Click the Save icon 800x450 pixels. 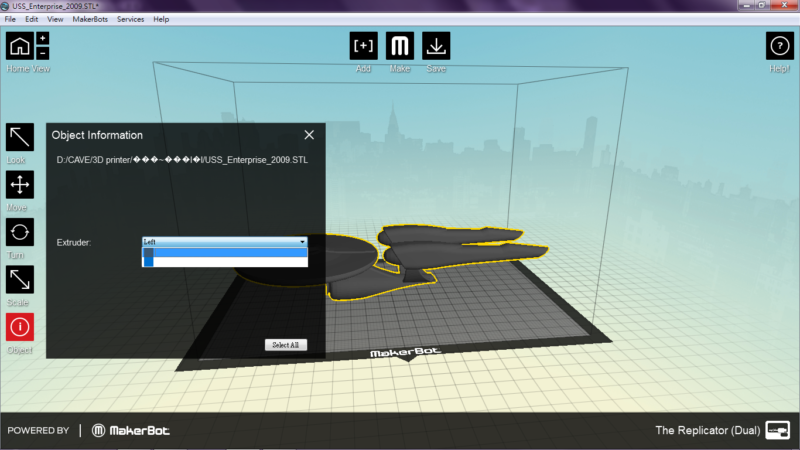tap(436, 46)
